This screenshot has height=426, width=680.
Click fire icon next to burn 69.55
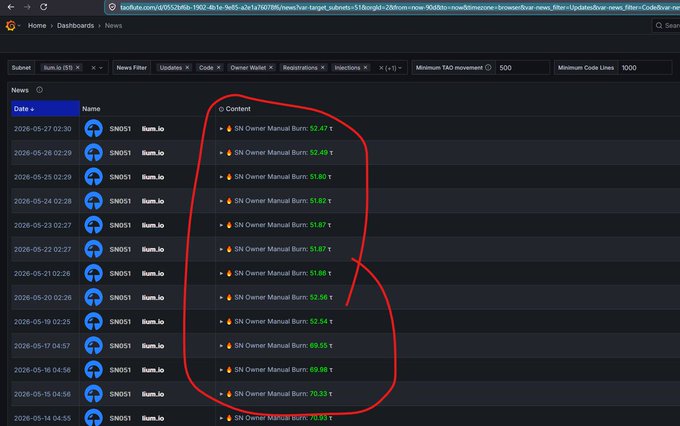coord(229,346)
